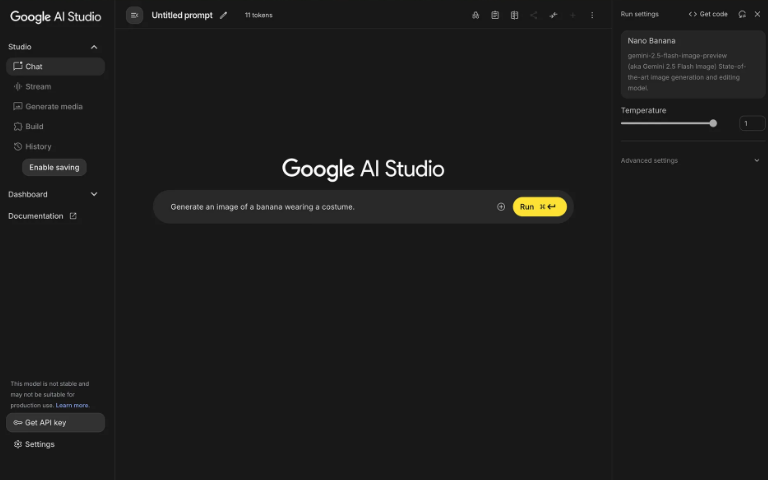Edit prompt title with the pencil icon

pos(223,15)
